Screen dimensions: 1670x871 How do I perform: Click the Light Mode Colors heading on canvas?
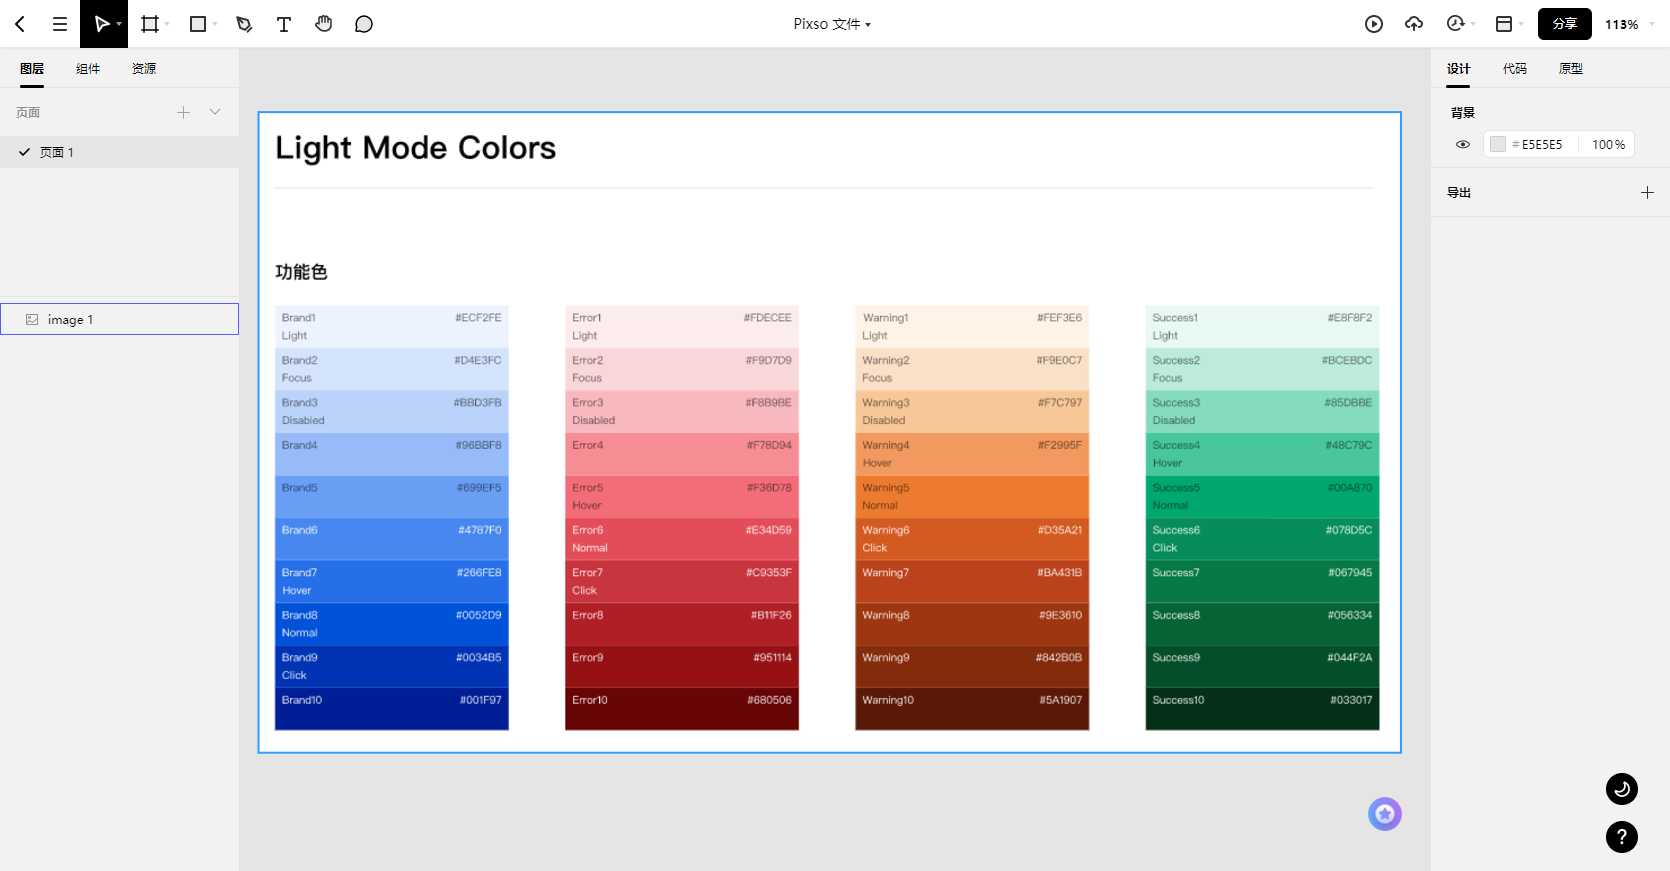[x=415, y=148]
